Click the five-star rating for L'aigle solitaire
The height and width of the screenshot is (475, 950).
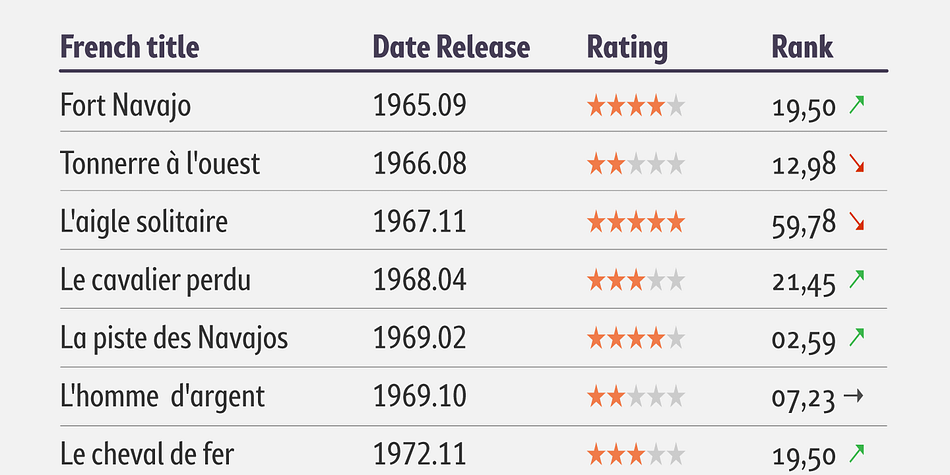pyautogui.click(x=636, y=223)
